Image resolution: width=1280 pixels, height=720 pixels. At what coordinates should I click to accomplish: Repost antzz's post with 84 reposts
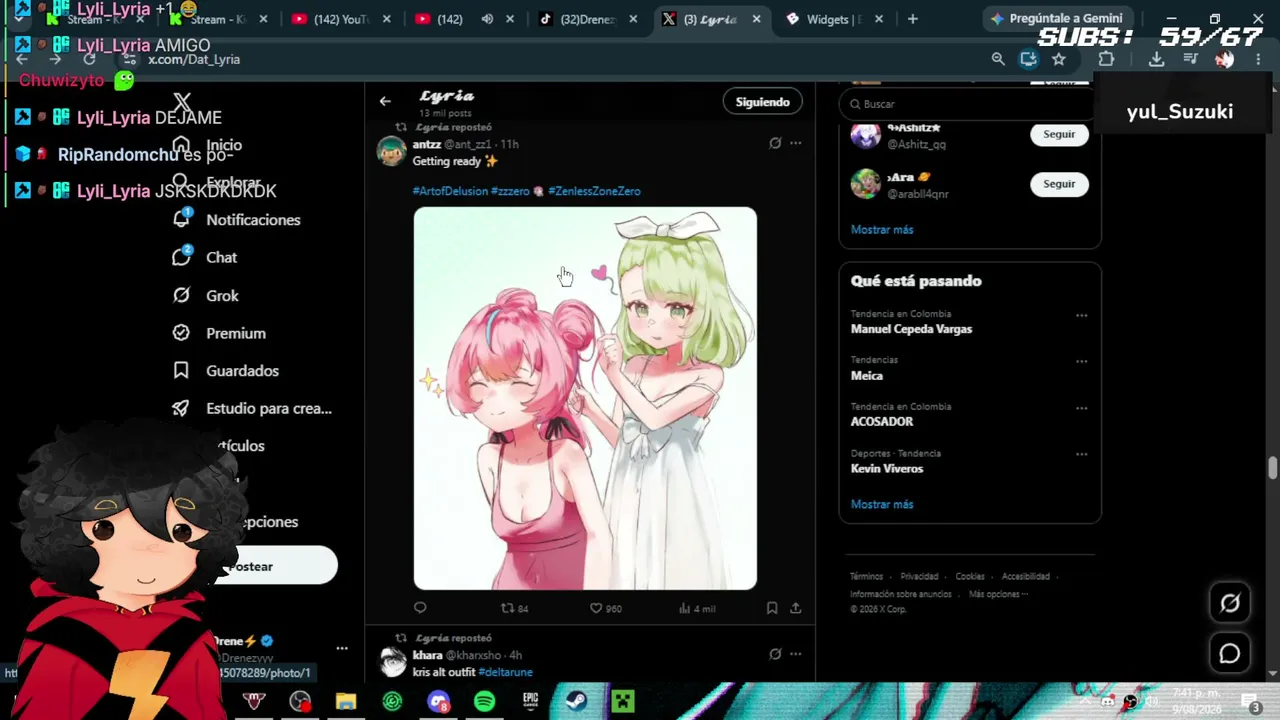coord(514,608)
